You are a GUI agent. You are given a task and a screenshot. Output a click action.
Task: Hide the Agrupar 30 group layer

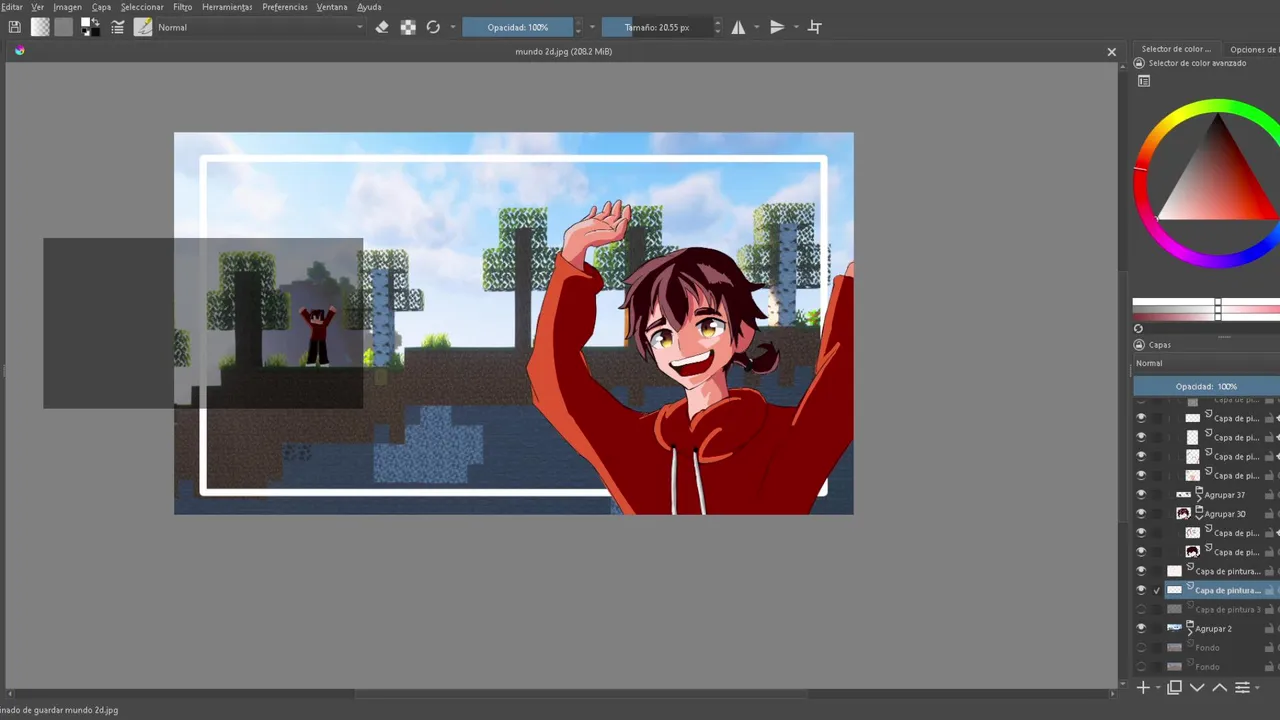[1141, 514]
